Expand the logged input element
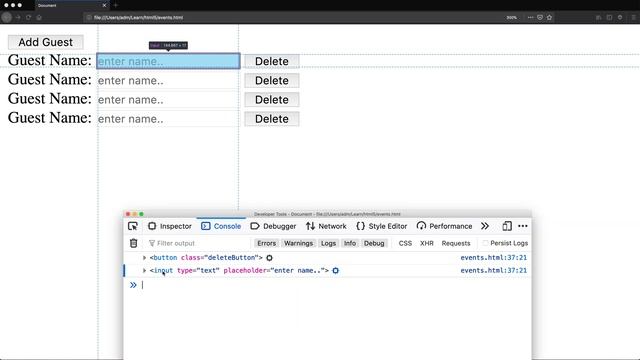This screenshot has width=640, height=360. tap(144, 271)
